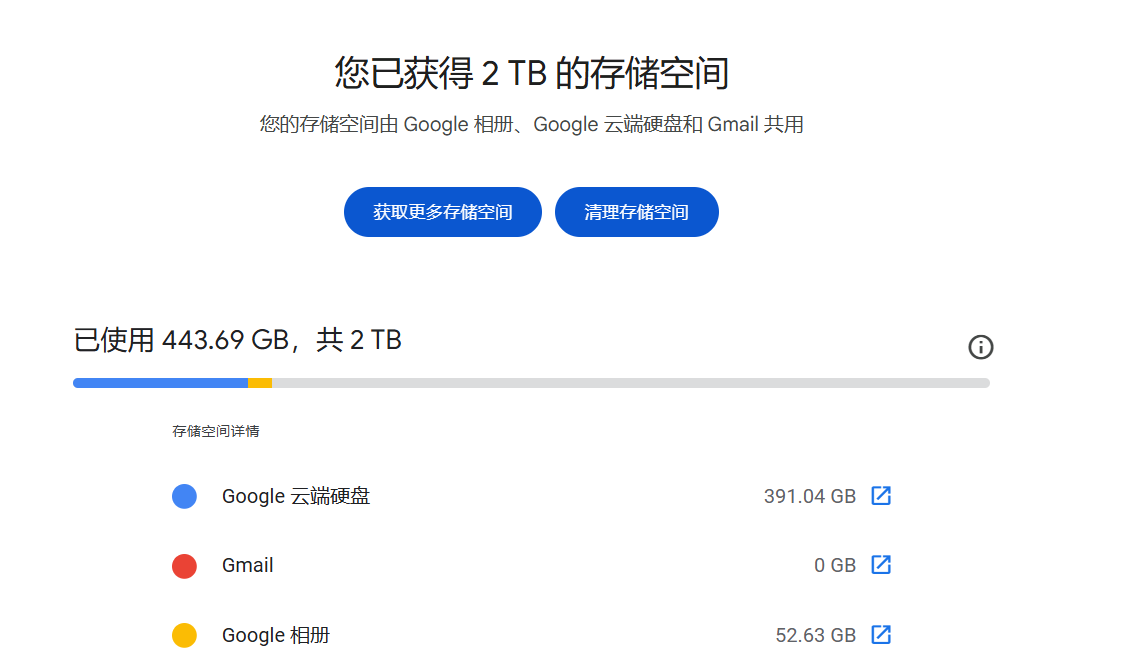Viewport: 1146px width, 656px height.
Task: Click the yellow Google 相册 color dot
Action: 184,635
